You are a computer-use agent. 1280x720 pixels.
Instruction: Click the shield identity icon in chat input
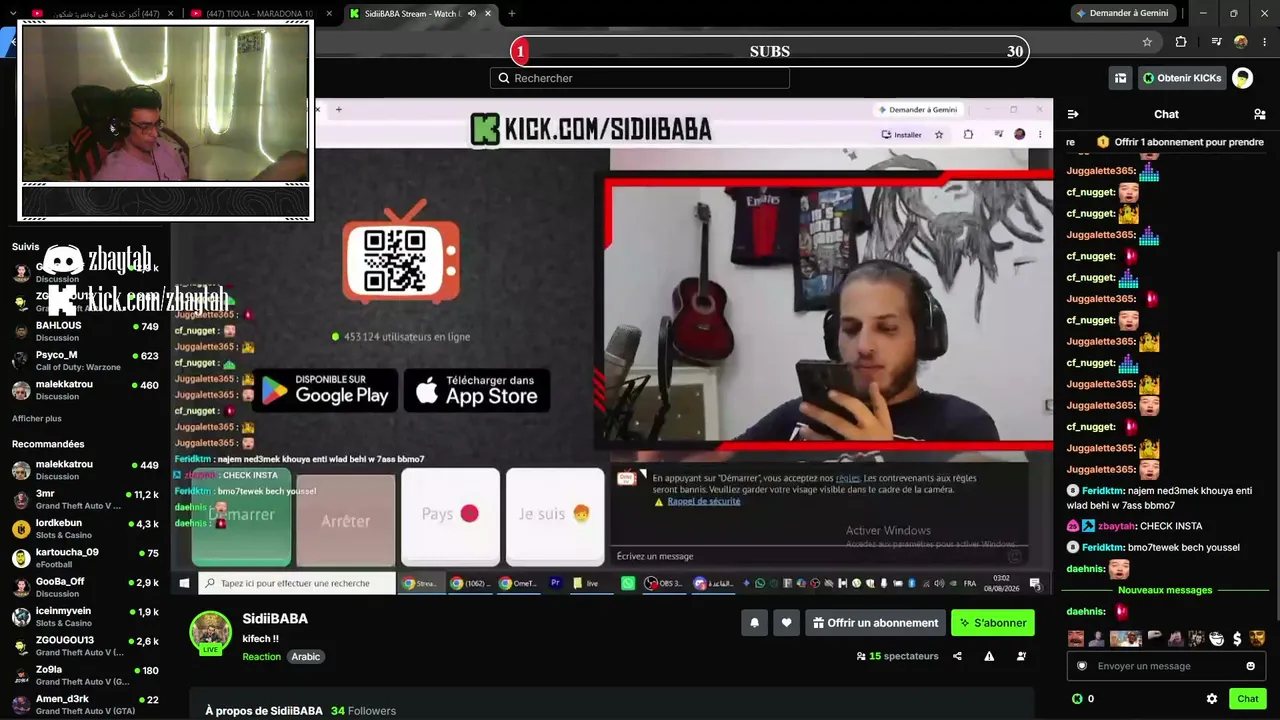pos(1081,666)
